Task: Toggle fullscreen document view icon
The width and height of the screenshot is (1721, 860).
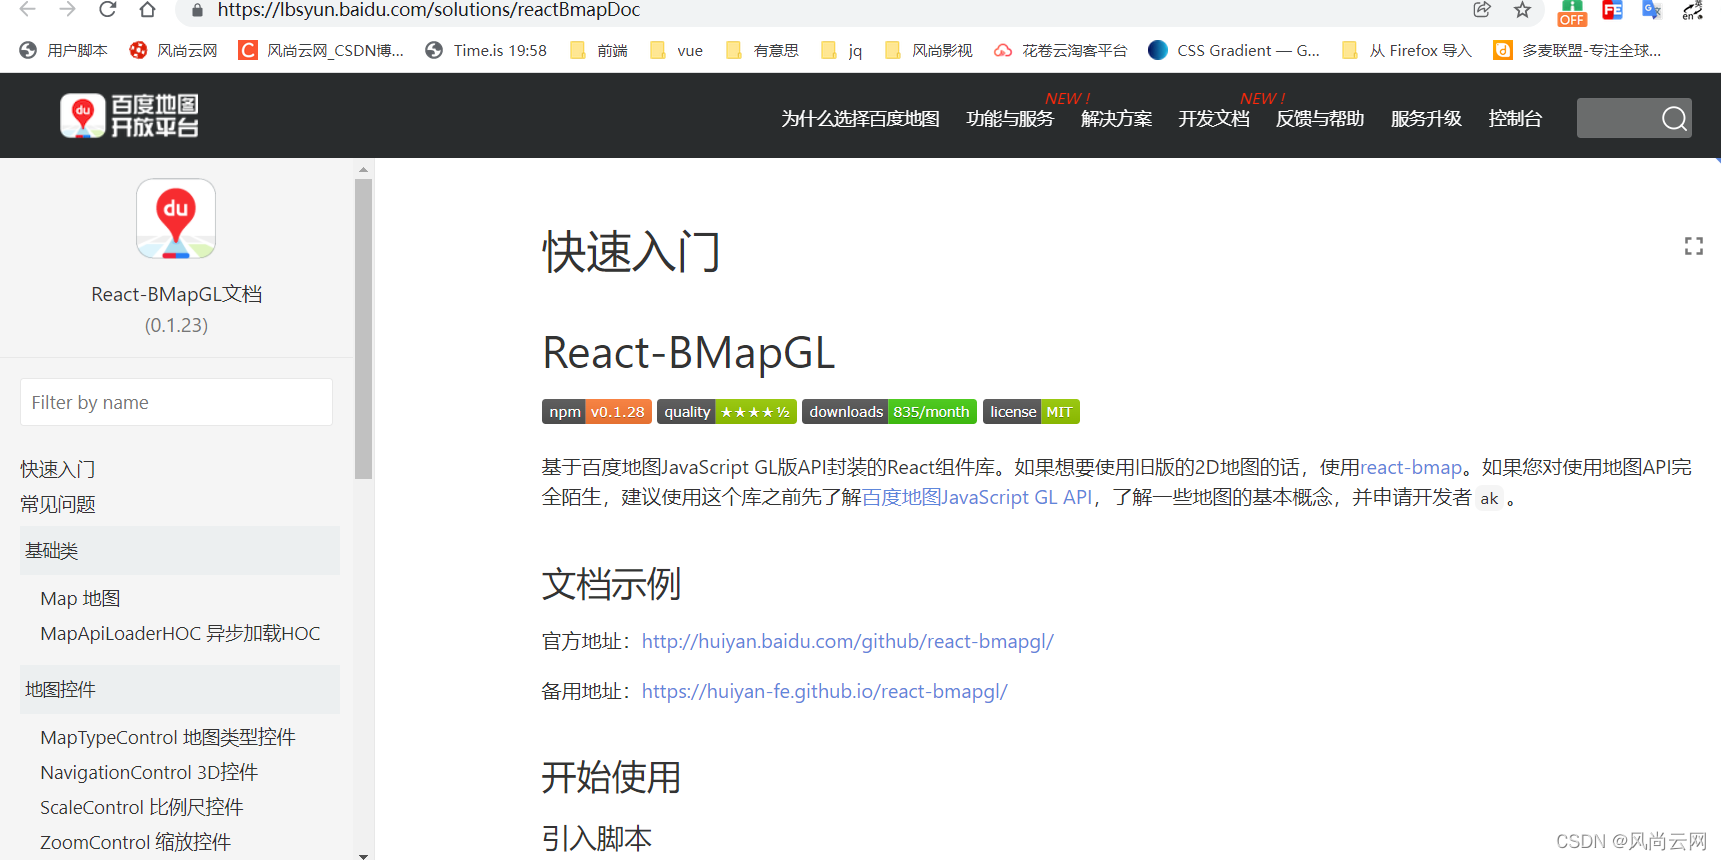Action: click(1693, 246)
